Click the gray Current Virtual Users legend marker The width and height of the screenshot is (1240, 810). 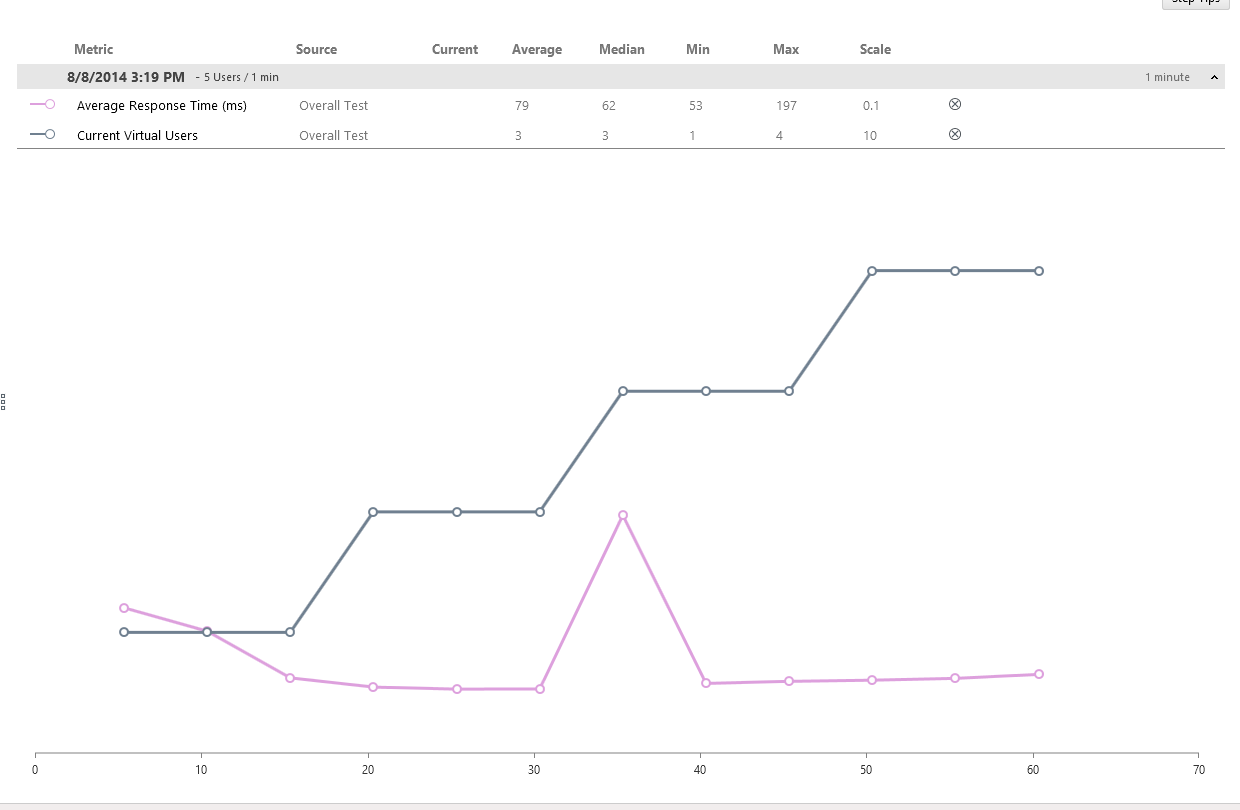coord(43,134)
